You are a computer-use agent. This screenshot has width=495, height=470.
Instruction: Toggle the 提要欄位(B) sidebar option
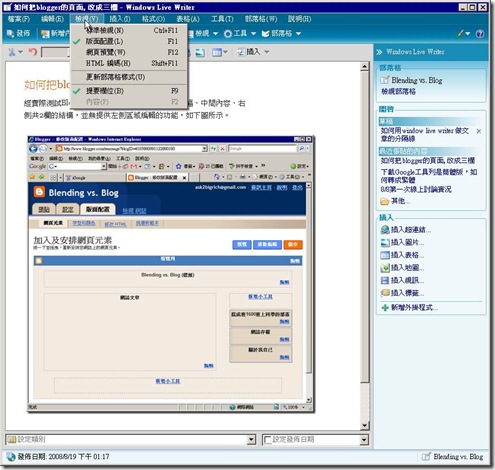(129, 91)
